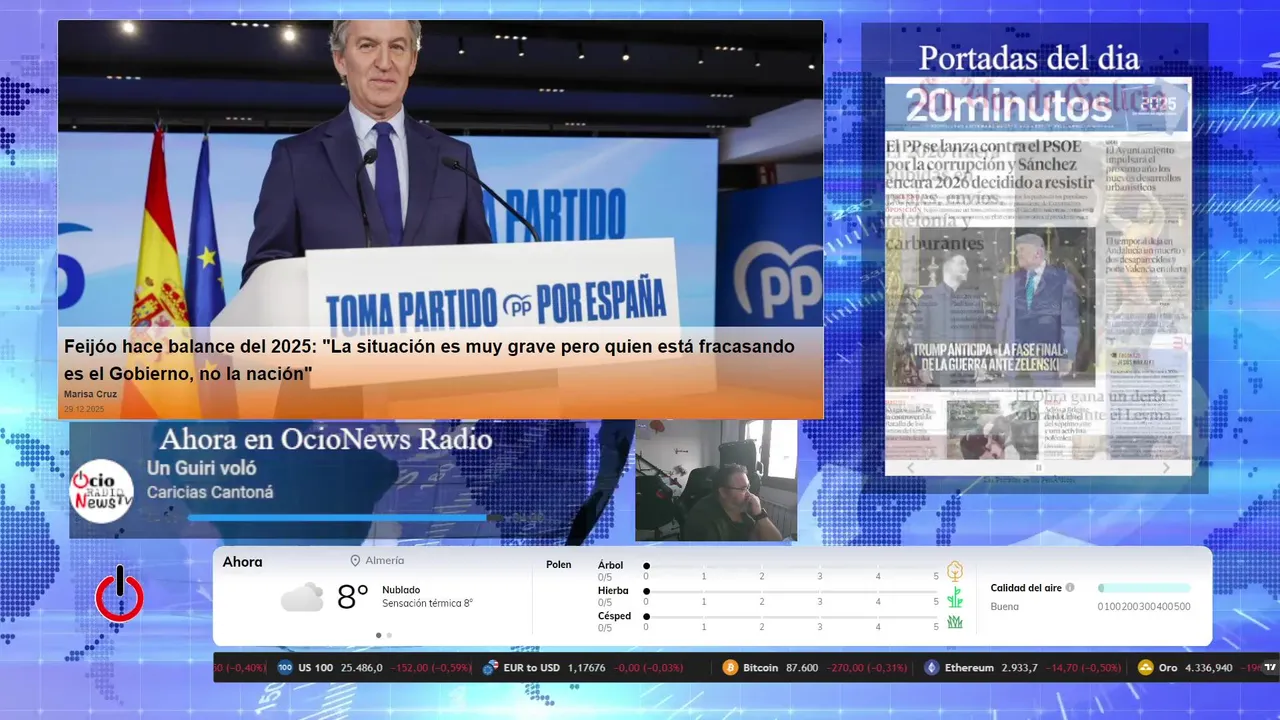Click Ethereum price 2.933,7

point(1020,668)
